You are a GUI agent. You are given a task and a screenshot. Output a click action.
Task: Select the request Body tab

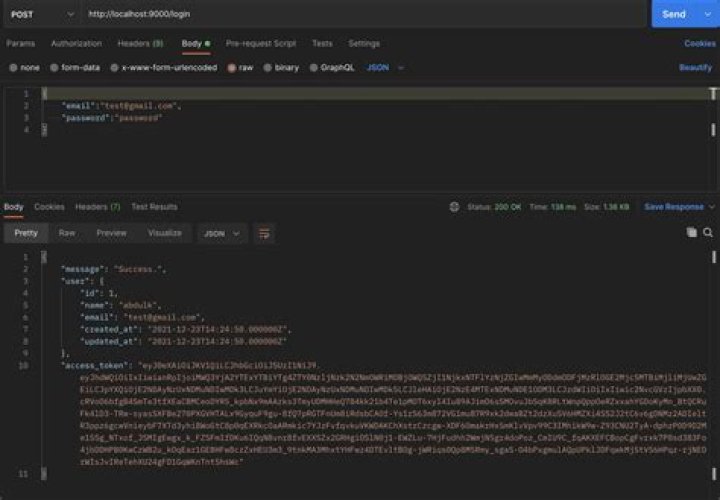[196, 44]
